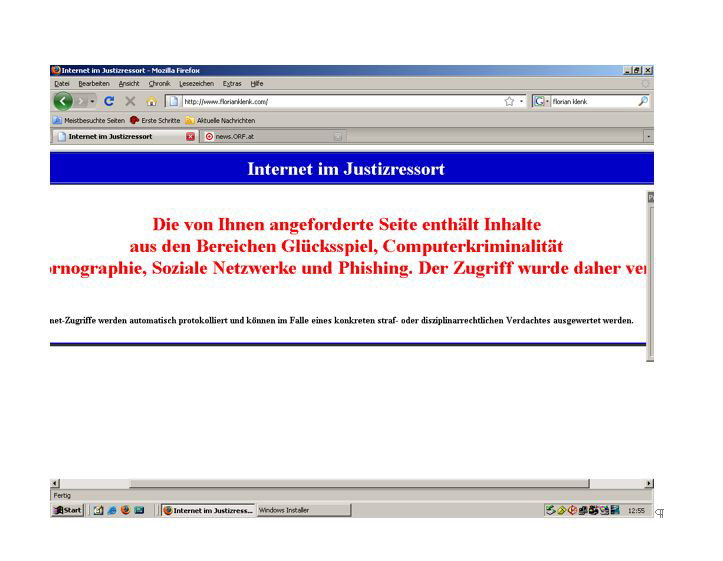Open the Windows Start menu
The image size is (723, 561).
click(67, 510)
